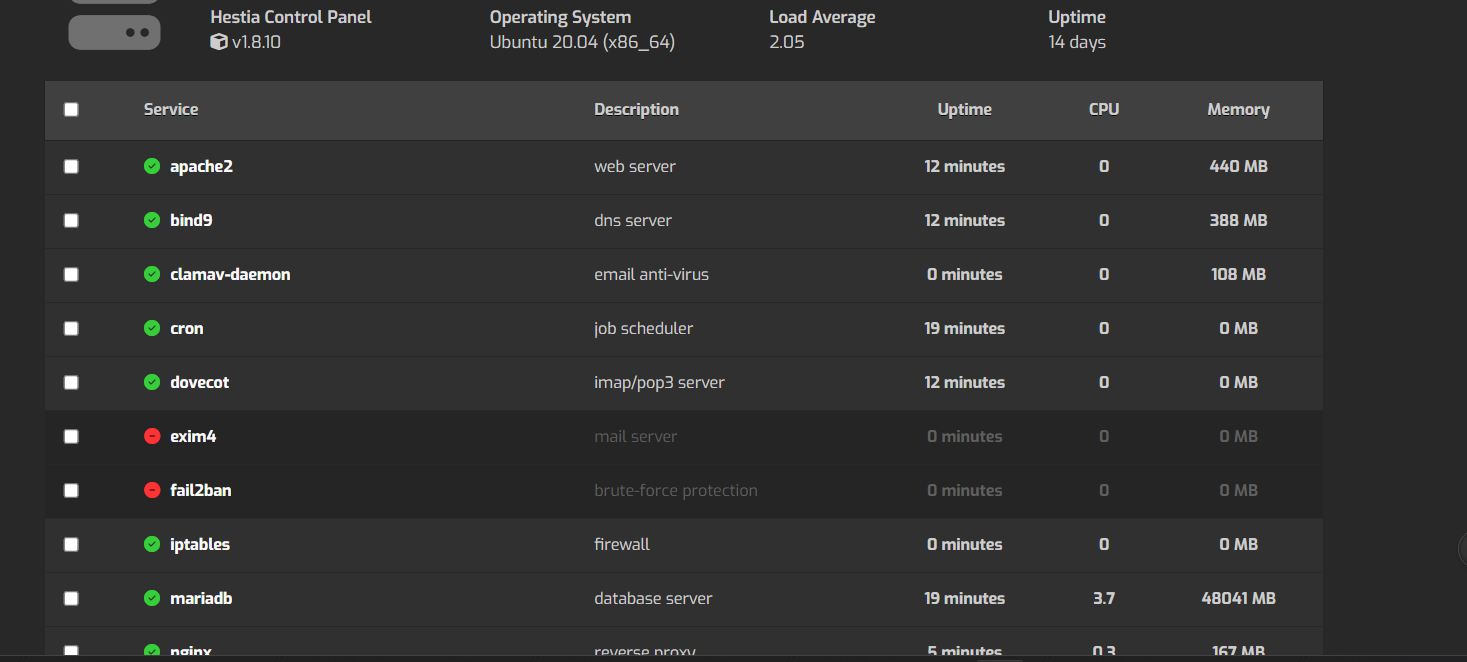Click the Hestia Control Panel title
The image size is (1467, 662).
(x=291, y=17)
